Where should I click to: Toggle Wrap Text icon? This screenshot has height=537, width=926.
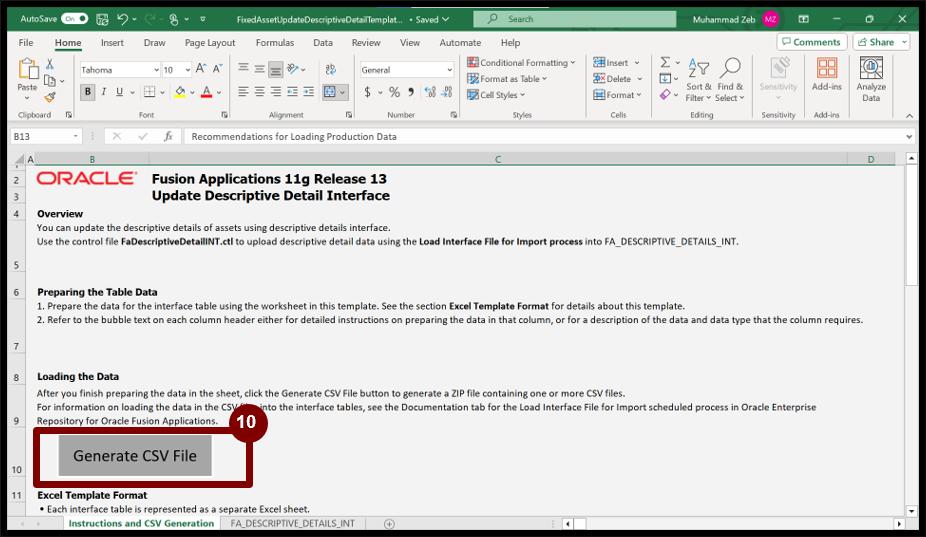point(331,69)
